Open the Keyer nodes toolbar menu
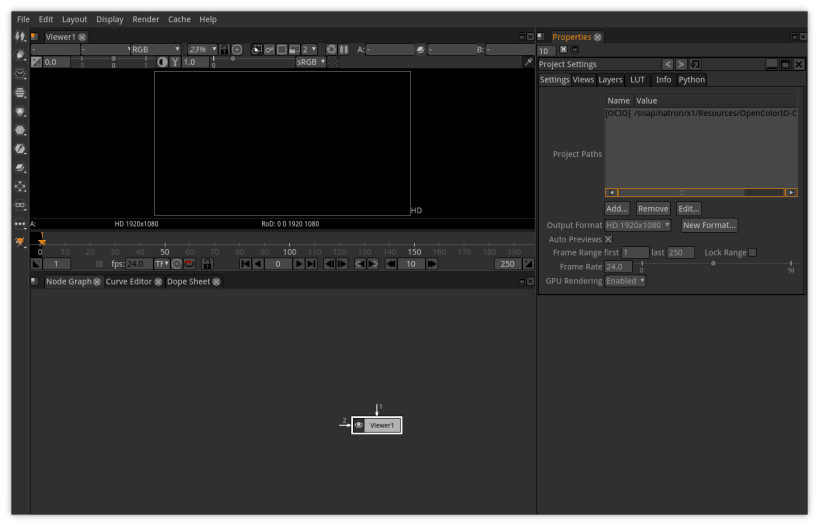 pos(20,149)
